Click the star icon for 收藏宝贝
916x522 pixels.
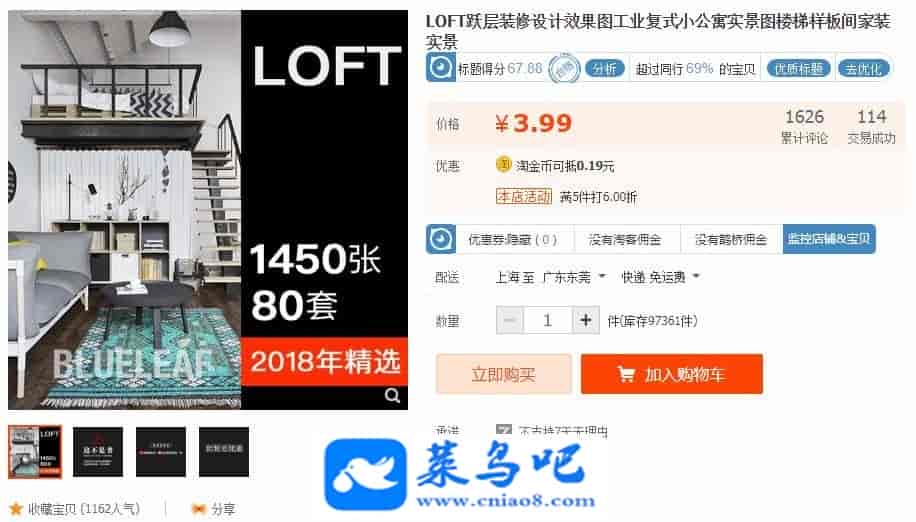click(16, 509)
